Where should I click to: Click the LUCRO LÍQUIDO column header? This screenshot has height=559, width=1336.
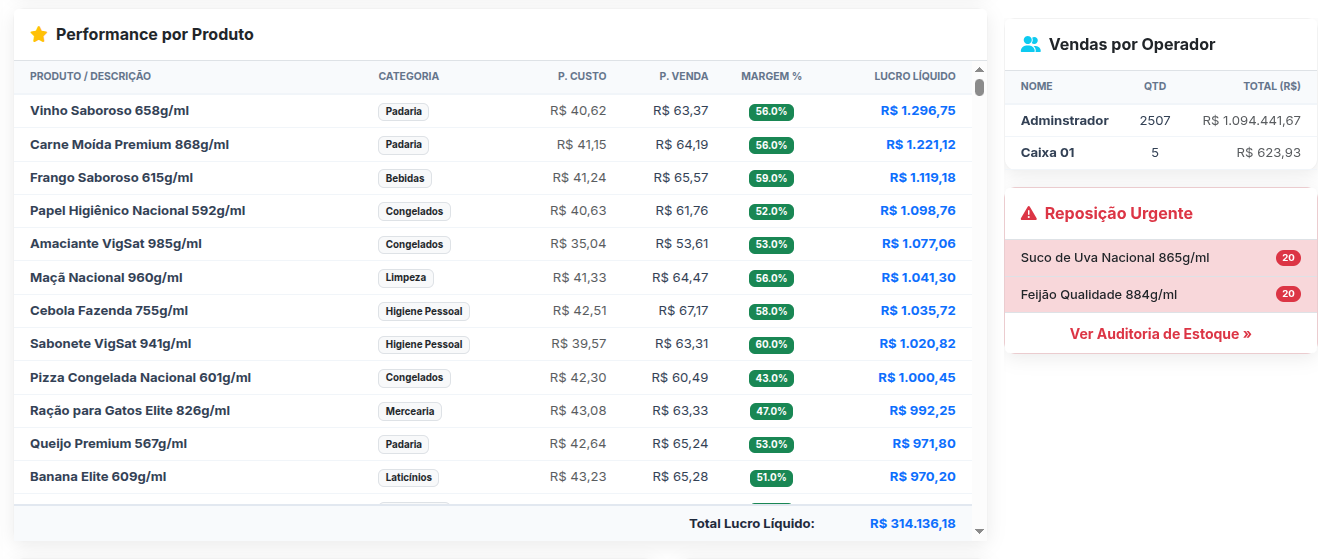click(915, 76)
